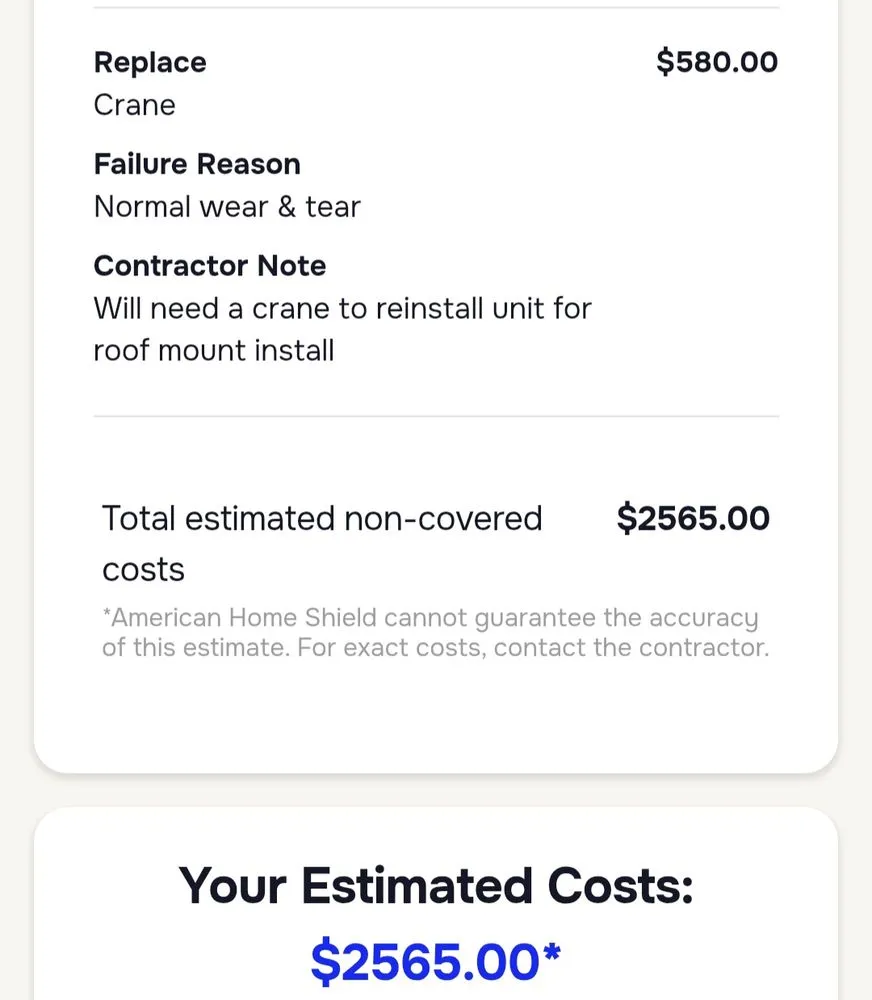The width and height of the screenshot is (872, 1000).
Task: Click the divider line above Replace
Action: [436, 8]
